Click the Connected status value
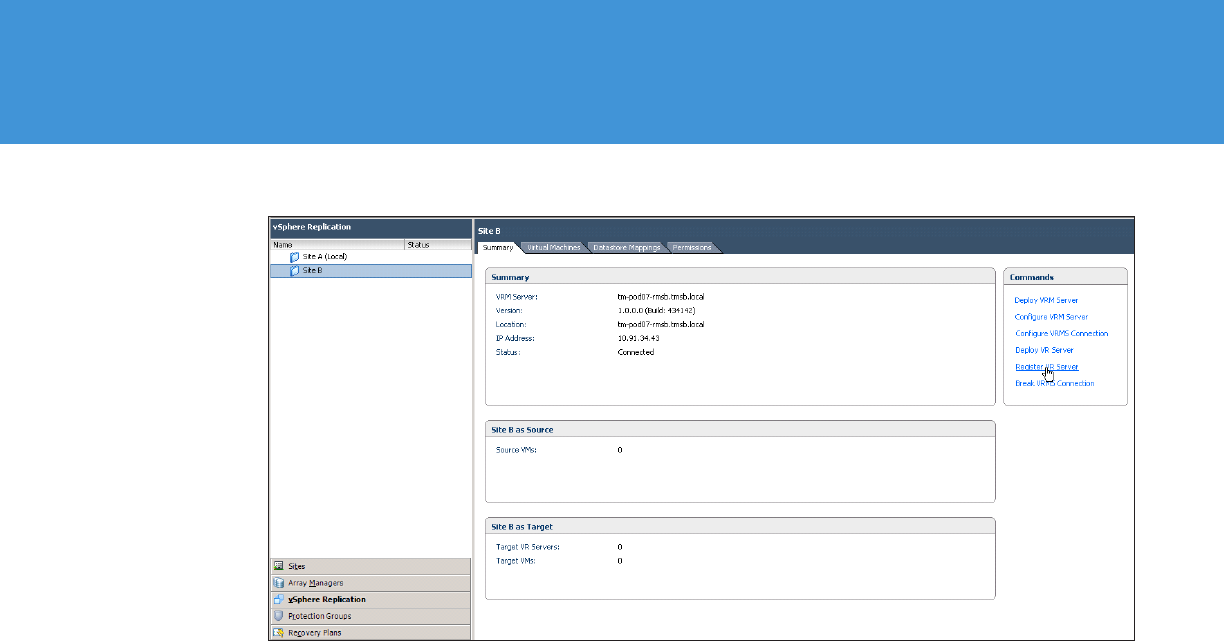 (x=636, y=353)
